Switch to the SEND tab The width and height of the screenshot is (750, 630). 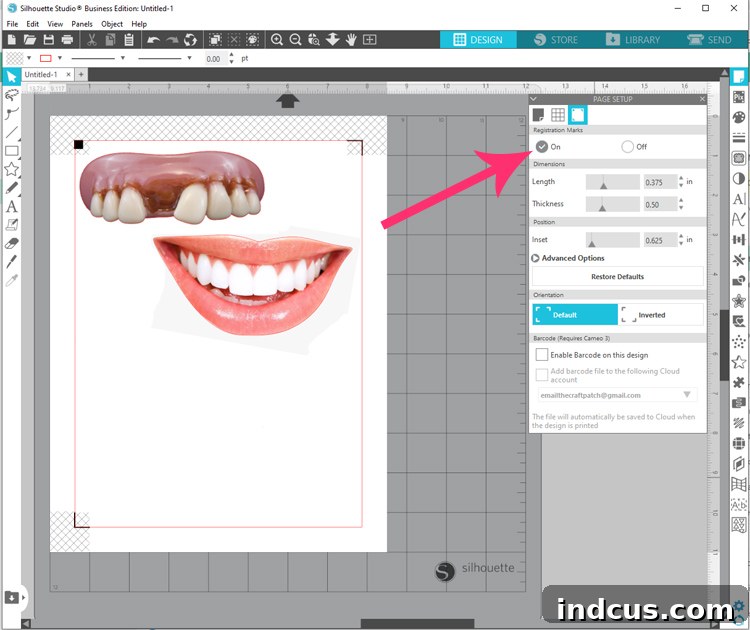click(x=710, y=40)
